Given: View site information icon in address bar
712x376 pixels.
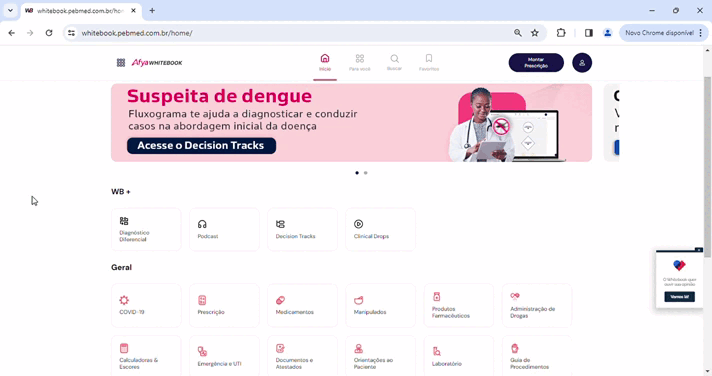Looking at the screenshot, I should coord(71,33).
